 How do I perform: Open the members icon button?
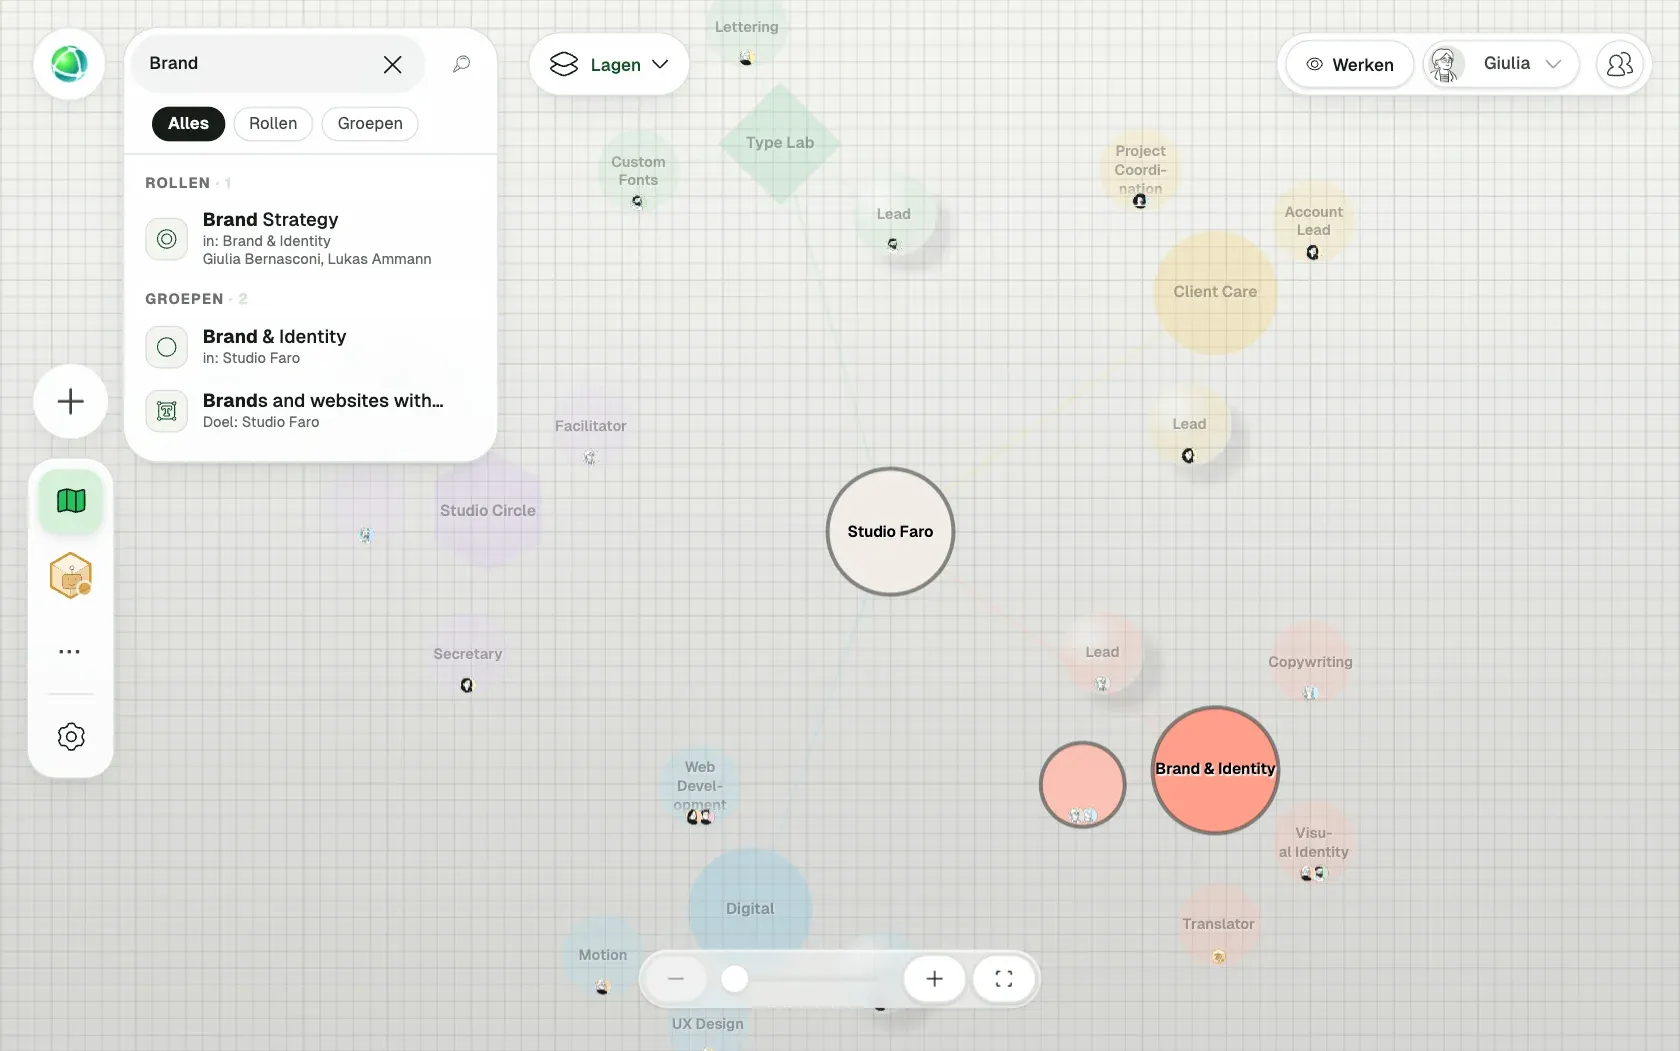point(1619,64)
